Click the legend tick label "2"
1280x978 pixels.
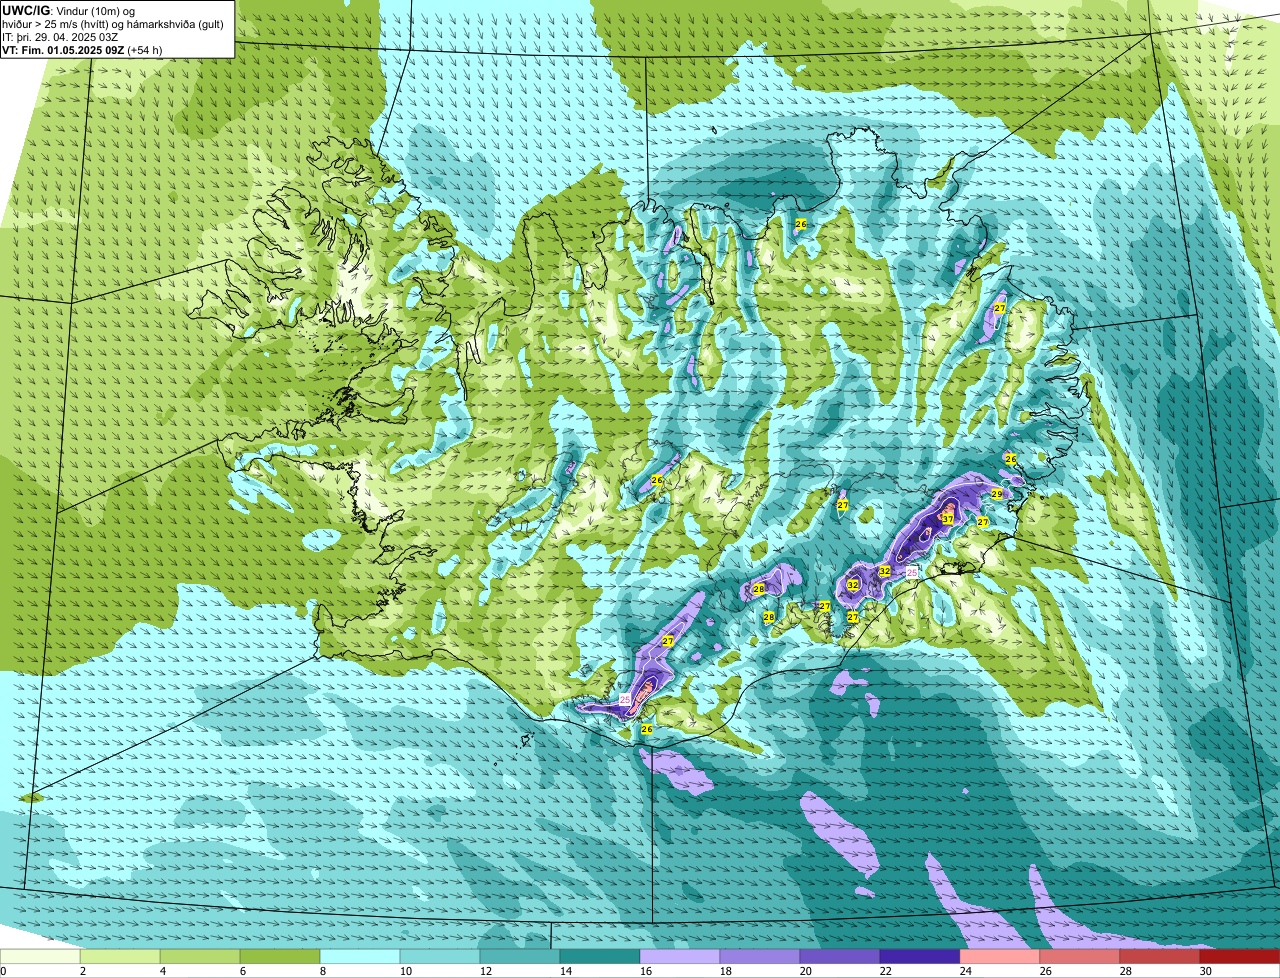pyautogui.click(x=82, y=971)
